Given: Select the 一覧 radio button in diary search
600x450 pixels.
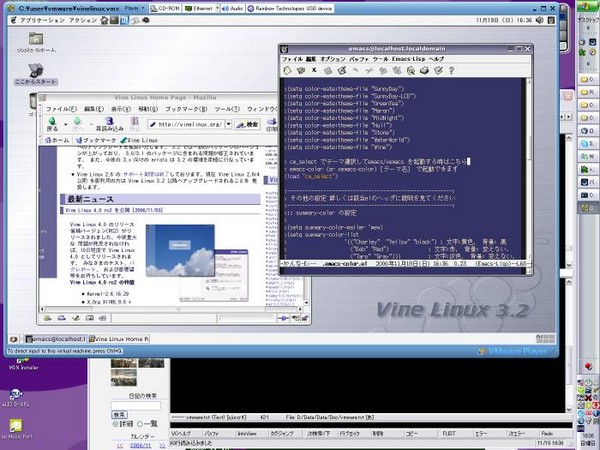Looking at the screenshot, I should (140, 424).
